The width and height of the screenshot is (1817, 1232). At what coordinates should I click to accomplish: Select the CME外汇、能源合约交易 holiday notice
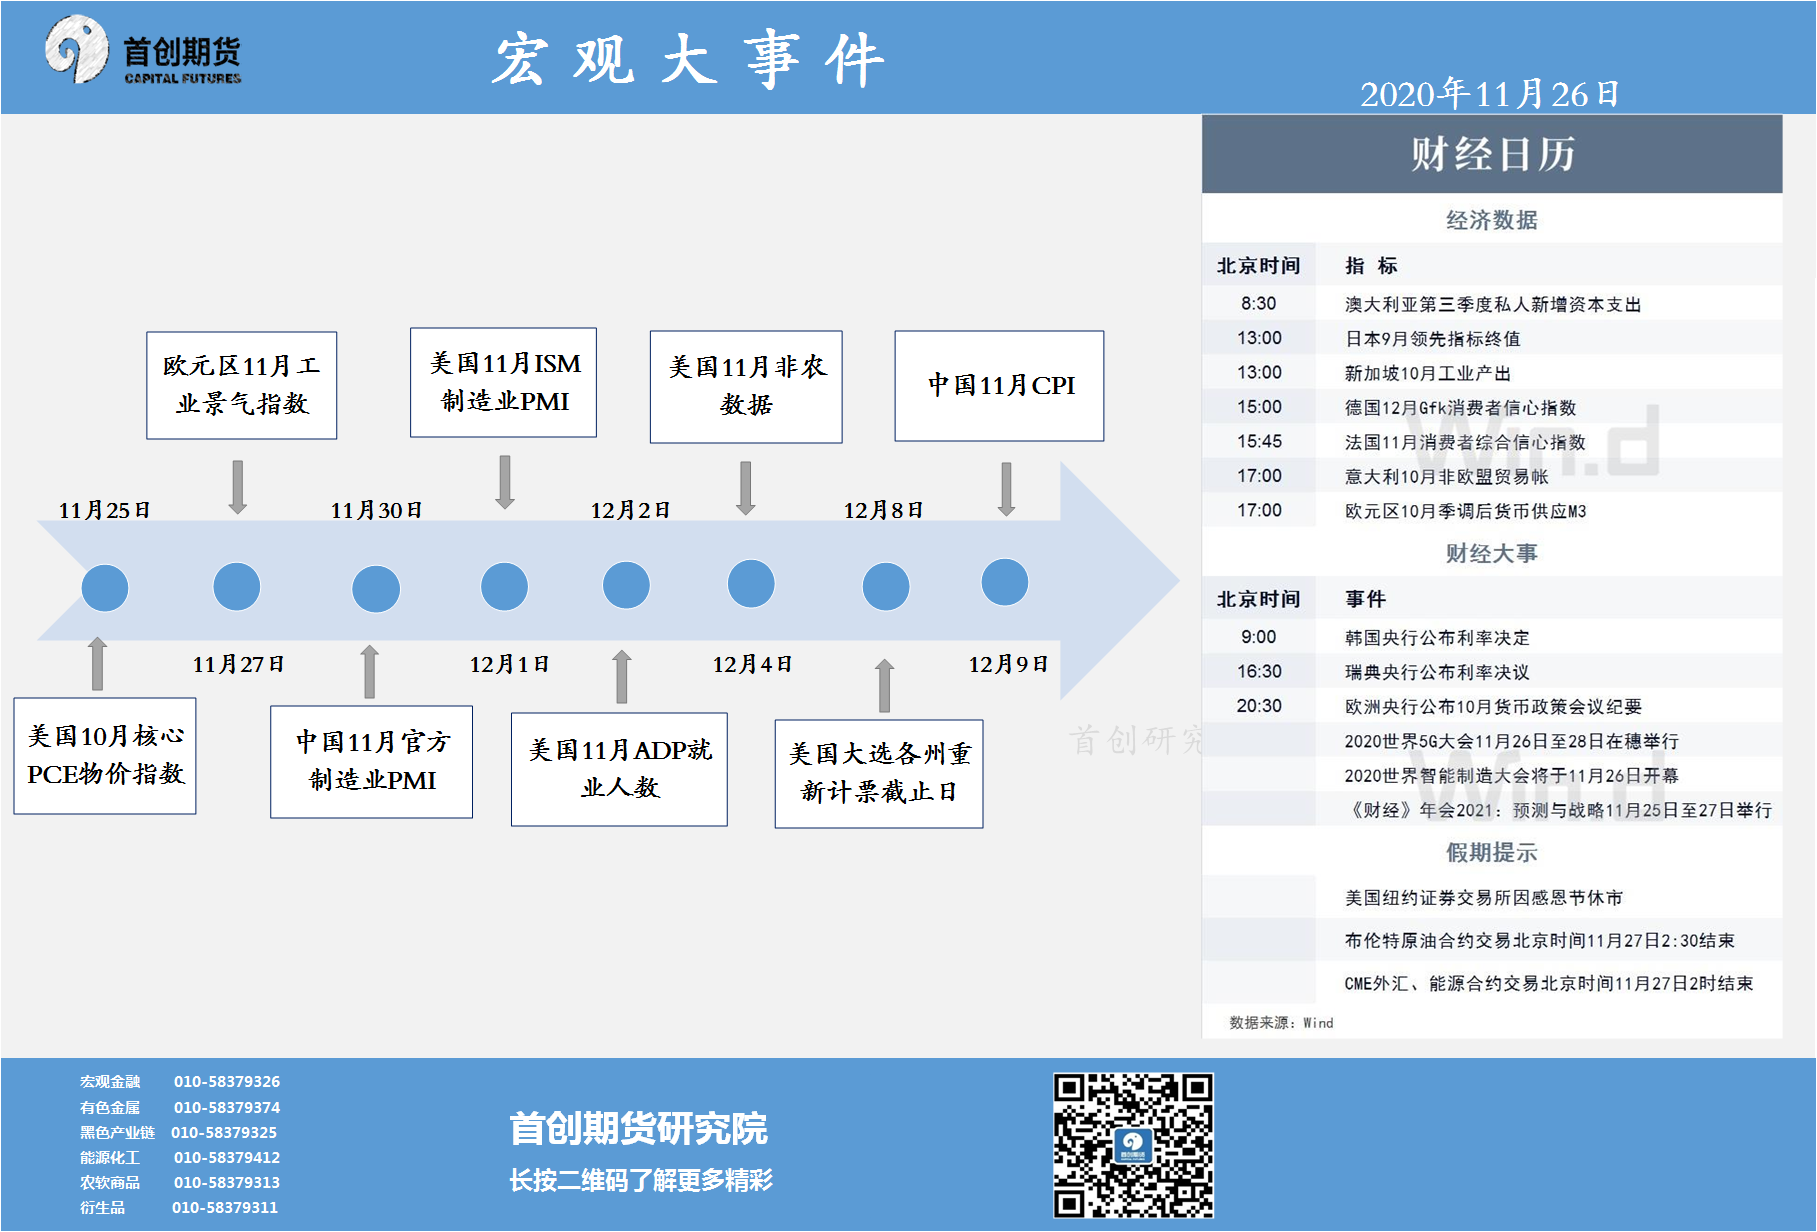coord(1492,983)
